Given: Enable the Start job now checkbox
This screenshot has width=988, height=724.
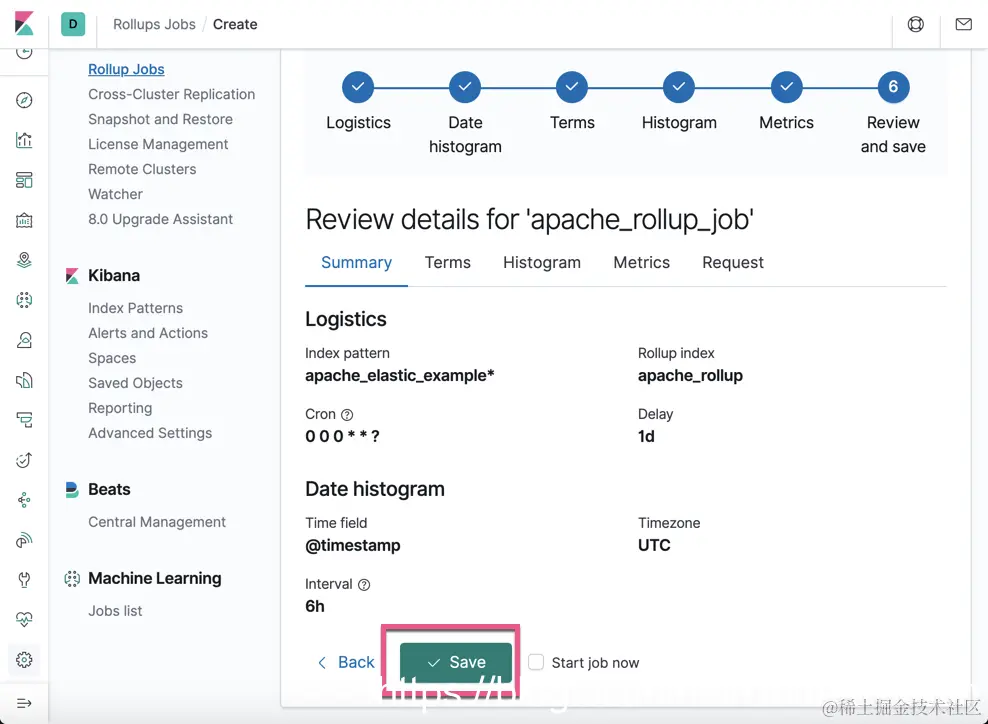Looking at the screenshot, I should pos(536,662).
